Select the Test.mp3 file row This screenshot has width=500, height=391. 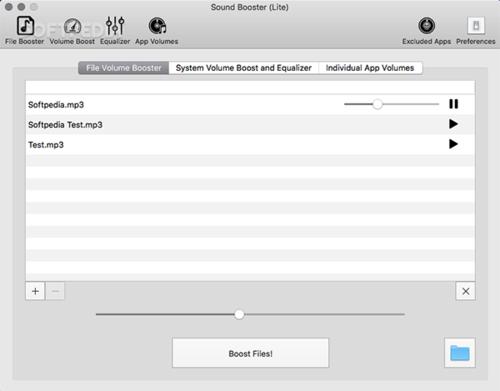pyautogui.click(x=250, y=145)
